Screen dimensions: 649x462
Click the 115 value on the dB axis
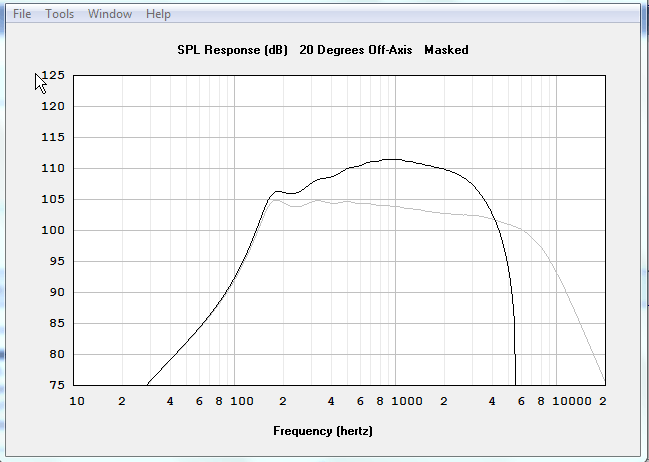(53, 137)
